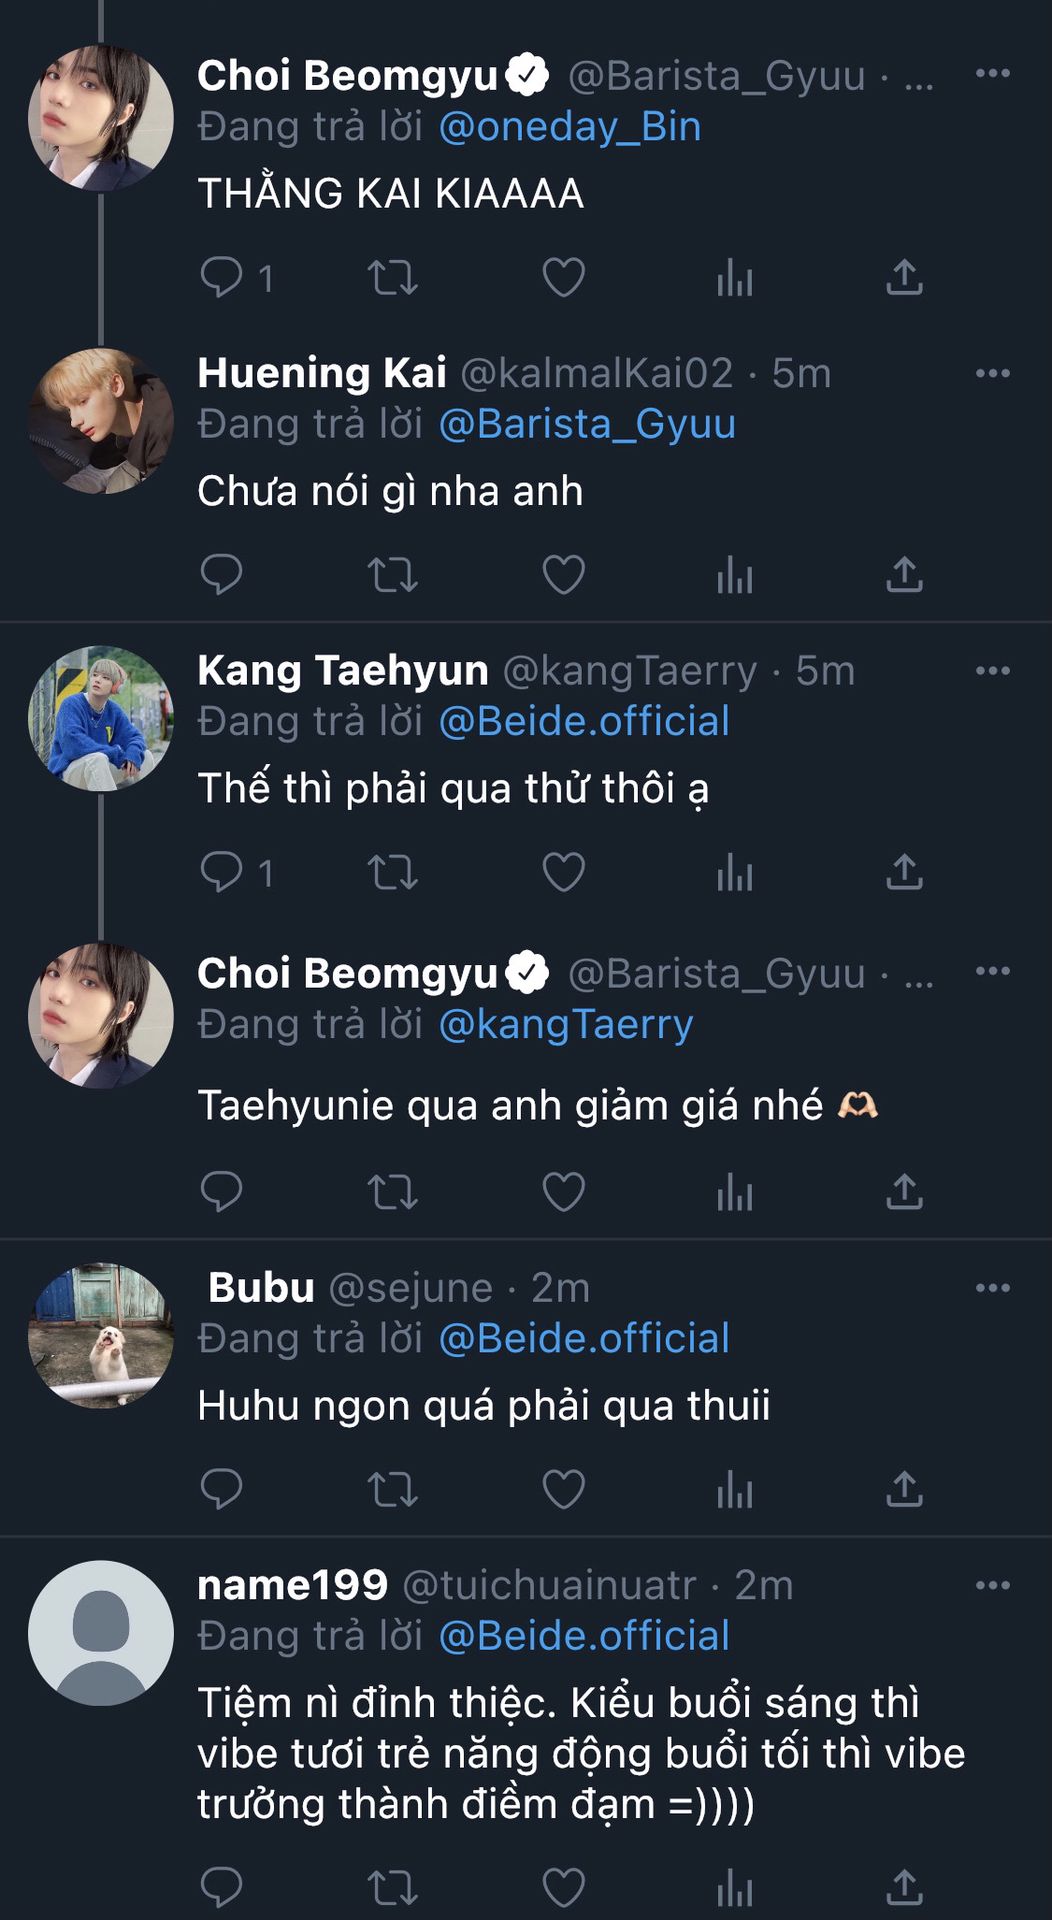1052x1920 pixels.
Task: View analytics for Kang Taehyun's tweet
Action: (734, 872)
